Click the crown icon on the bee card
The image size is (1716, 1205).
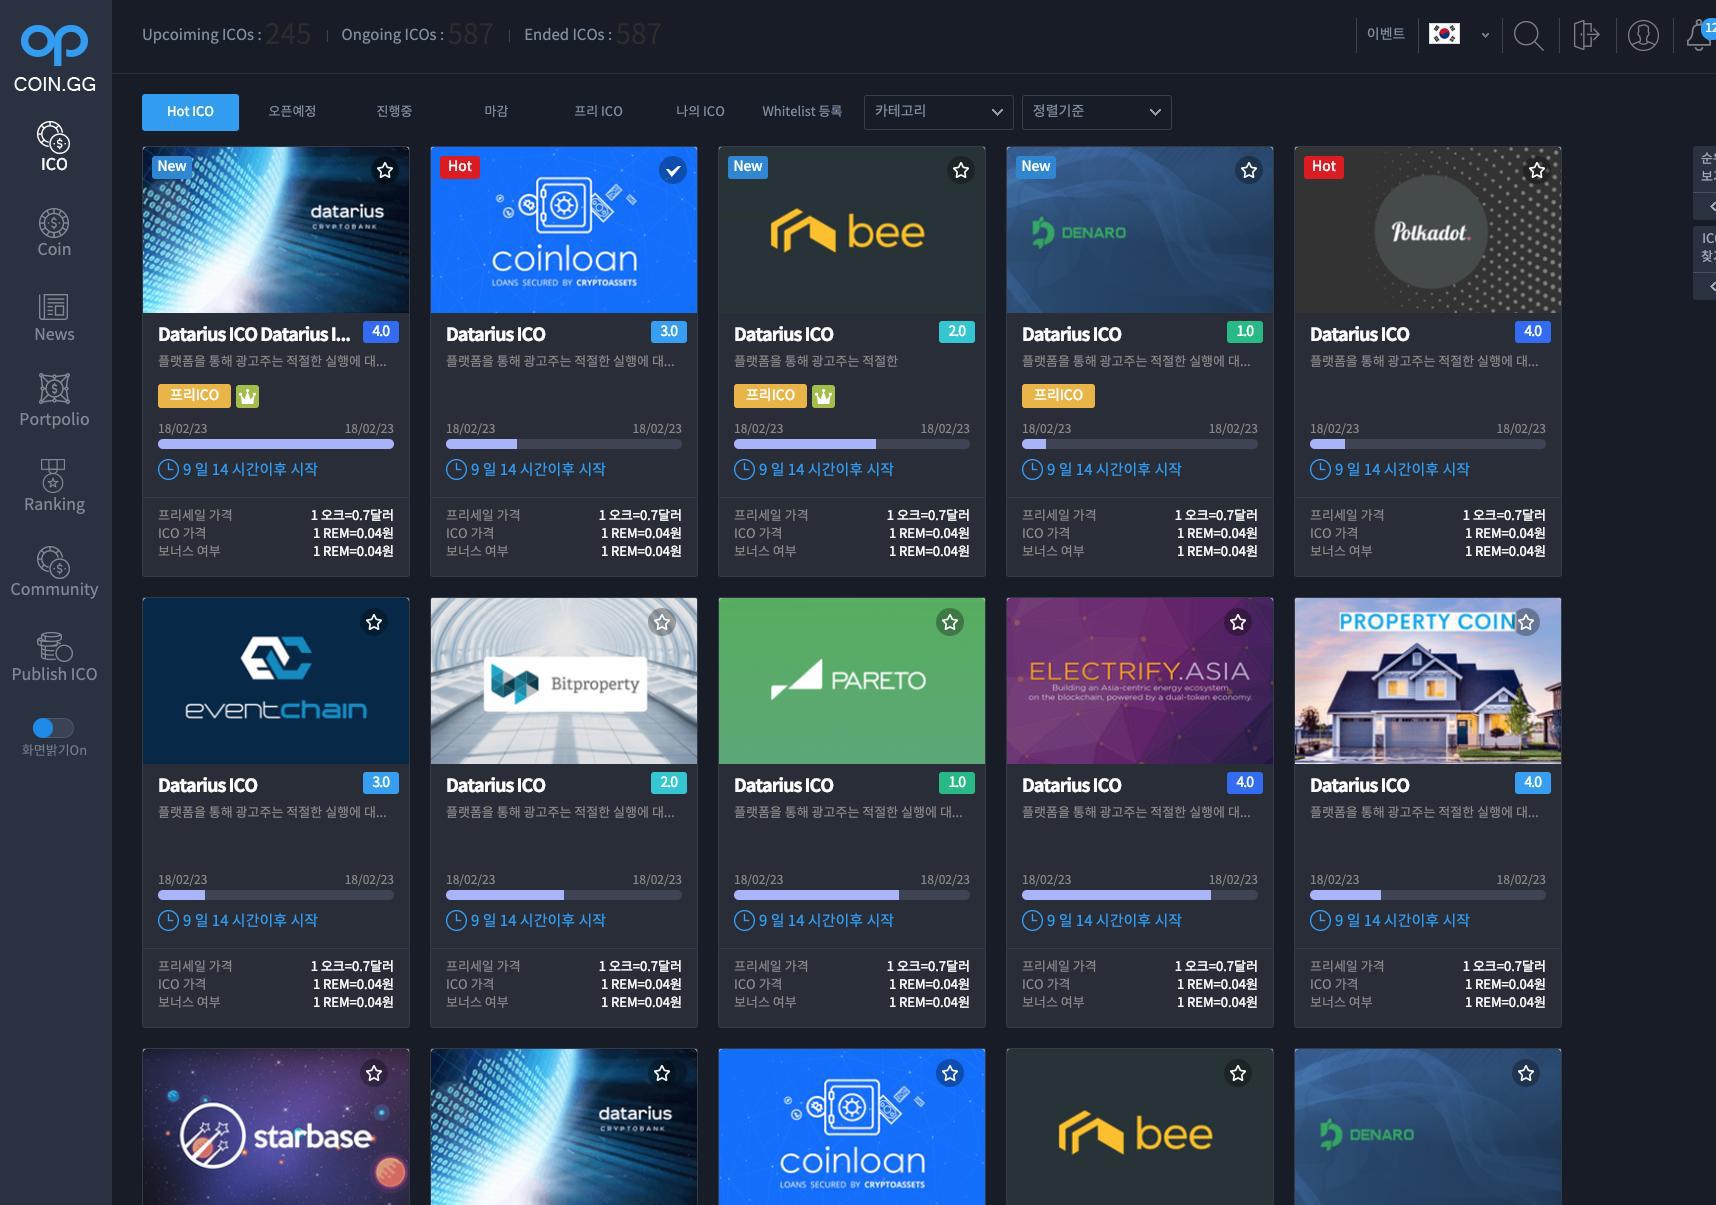pos(823,396)
